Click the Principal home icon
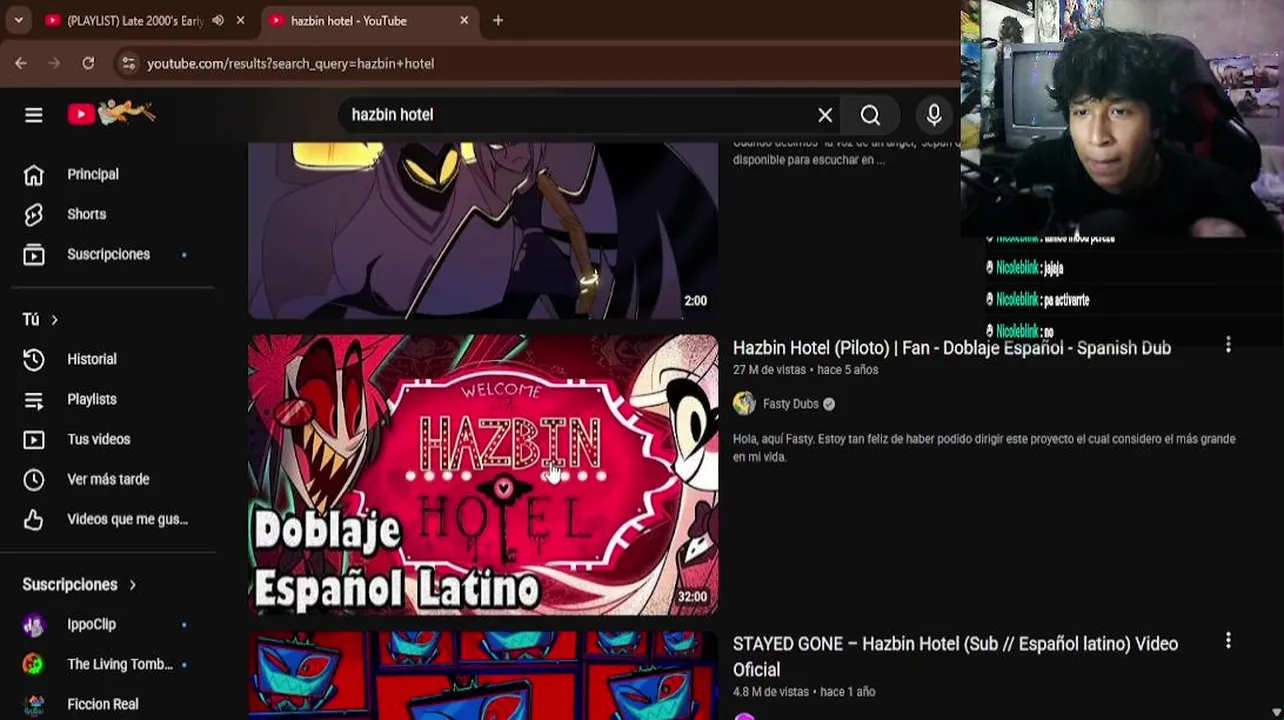Image resolution: width=1284 pixels, height=720 pixels. pos(34,175)
